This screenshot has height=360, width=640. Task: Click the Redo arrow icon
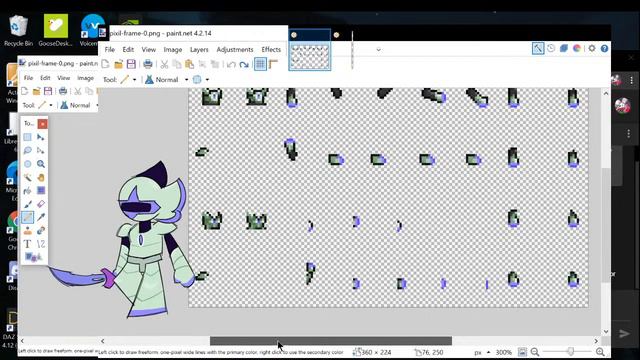(x=244, y=64)
